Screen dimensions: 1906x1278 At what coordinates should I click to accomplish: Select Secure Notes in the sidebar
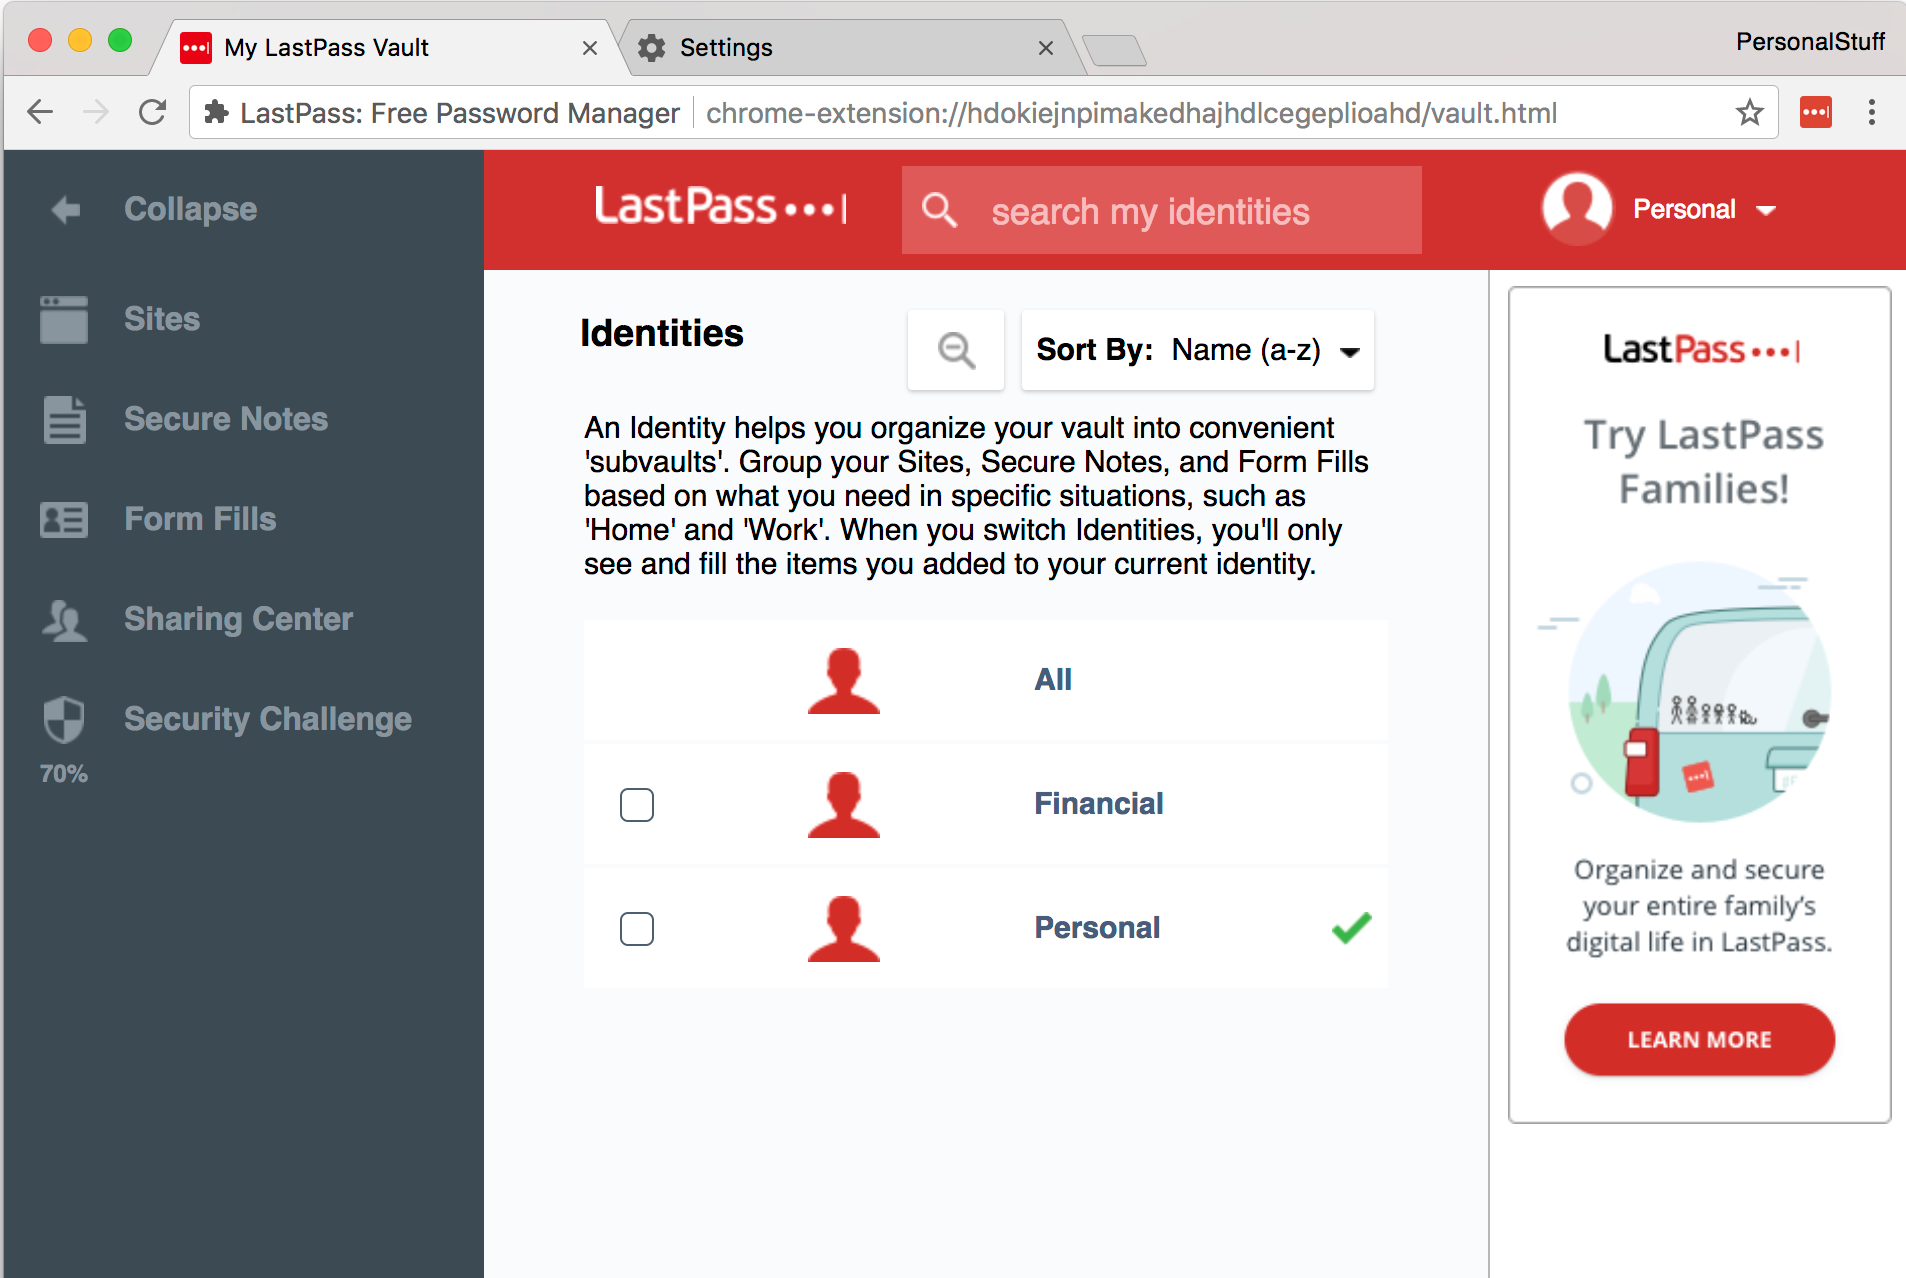226,419
